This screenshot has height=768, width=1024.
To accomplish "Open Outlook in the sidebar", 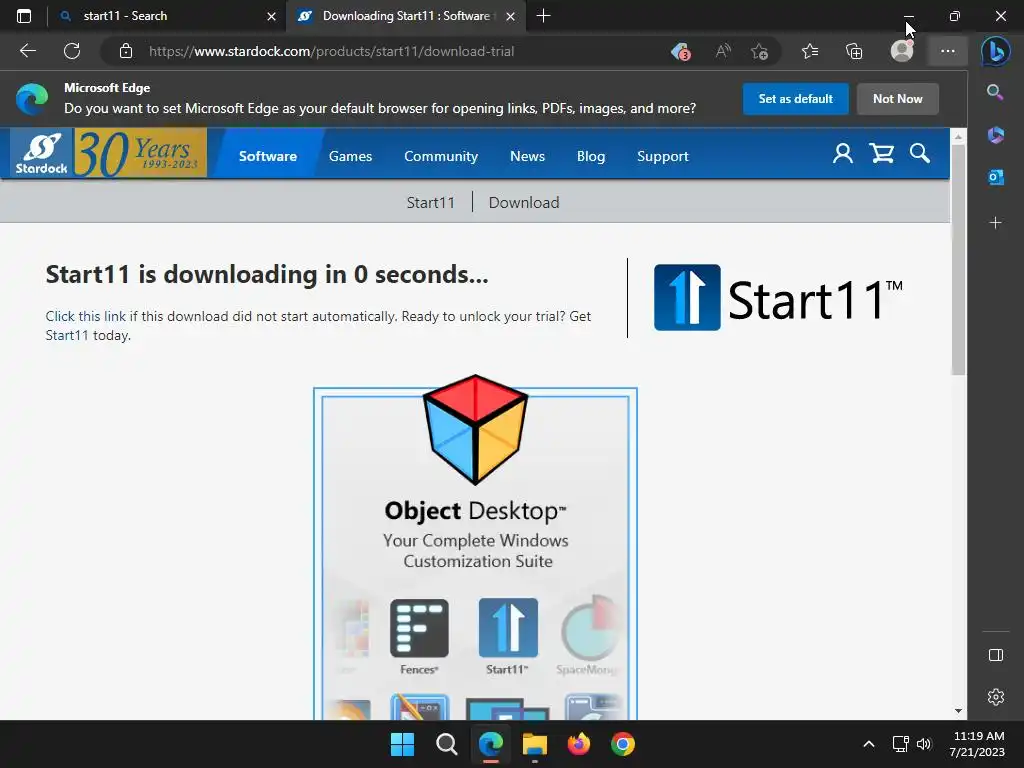I will click(x=995, y=177).
